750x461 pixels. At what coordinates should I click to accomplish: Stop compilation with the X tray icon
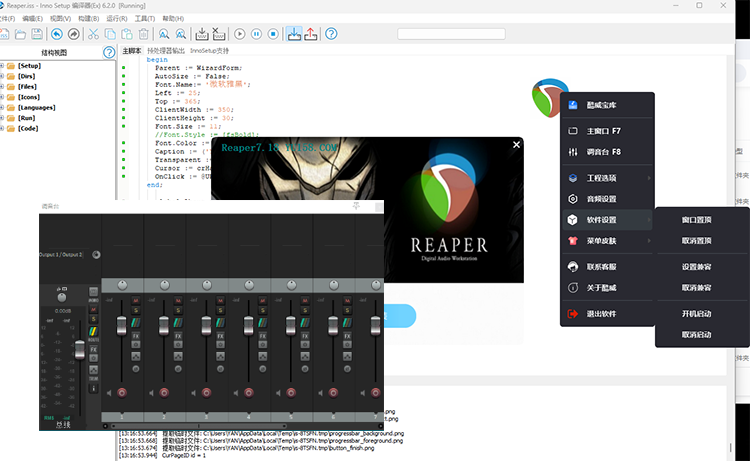coord(219,34)
